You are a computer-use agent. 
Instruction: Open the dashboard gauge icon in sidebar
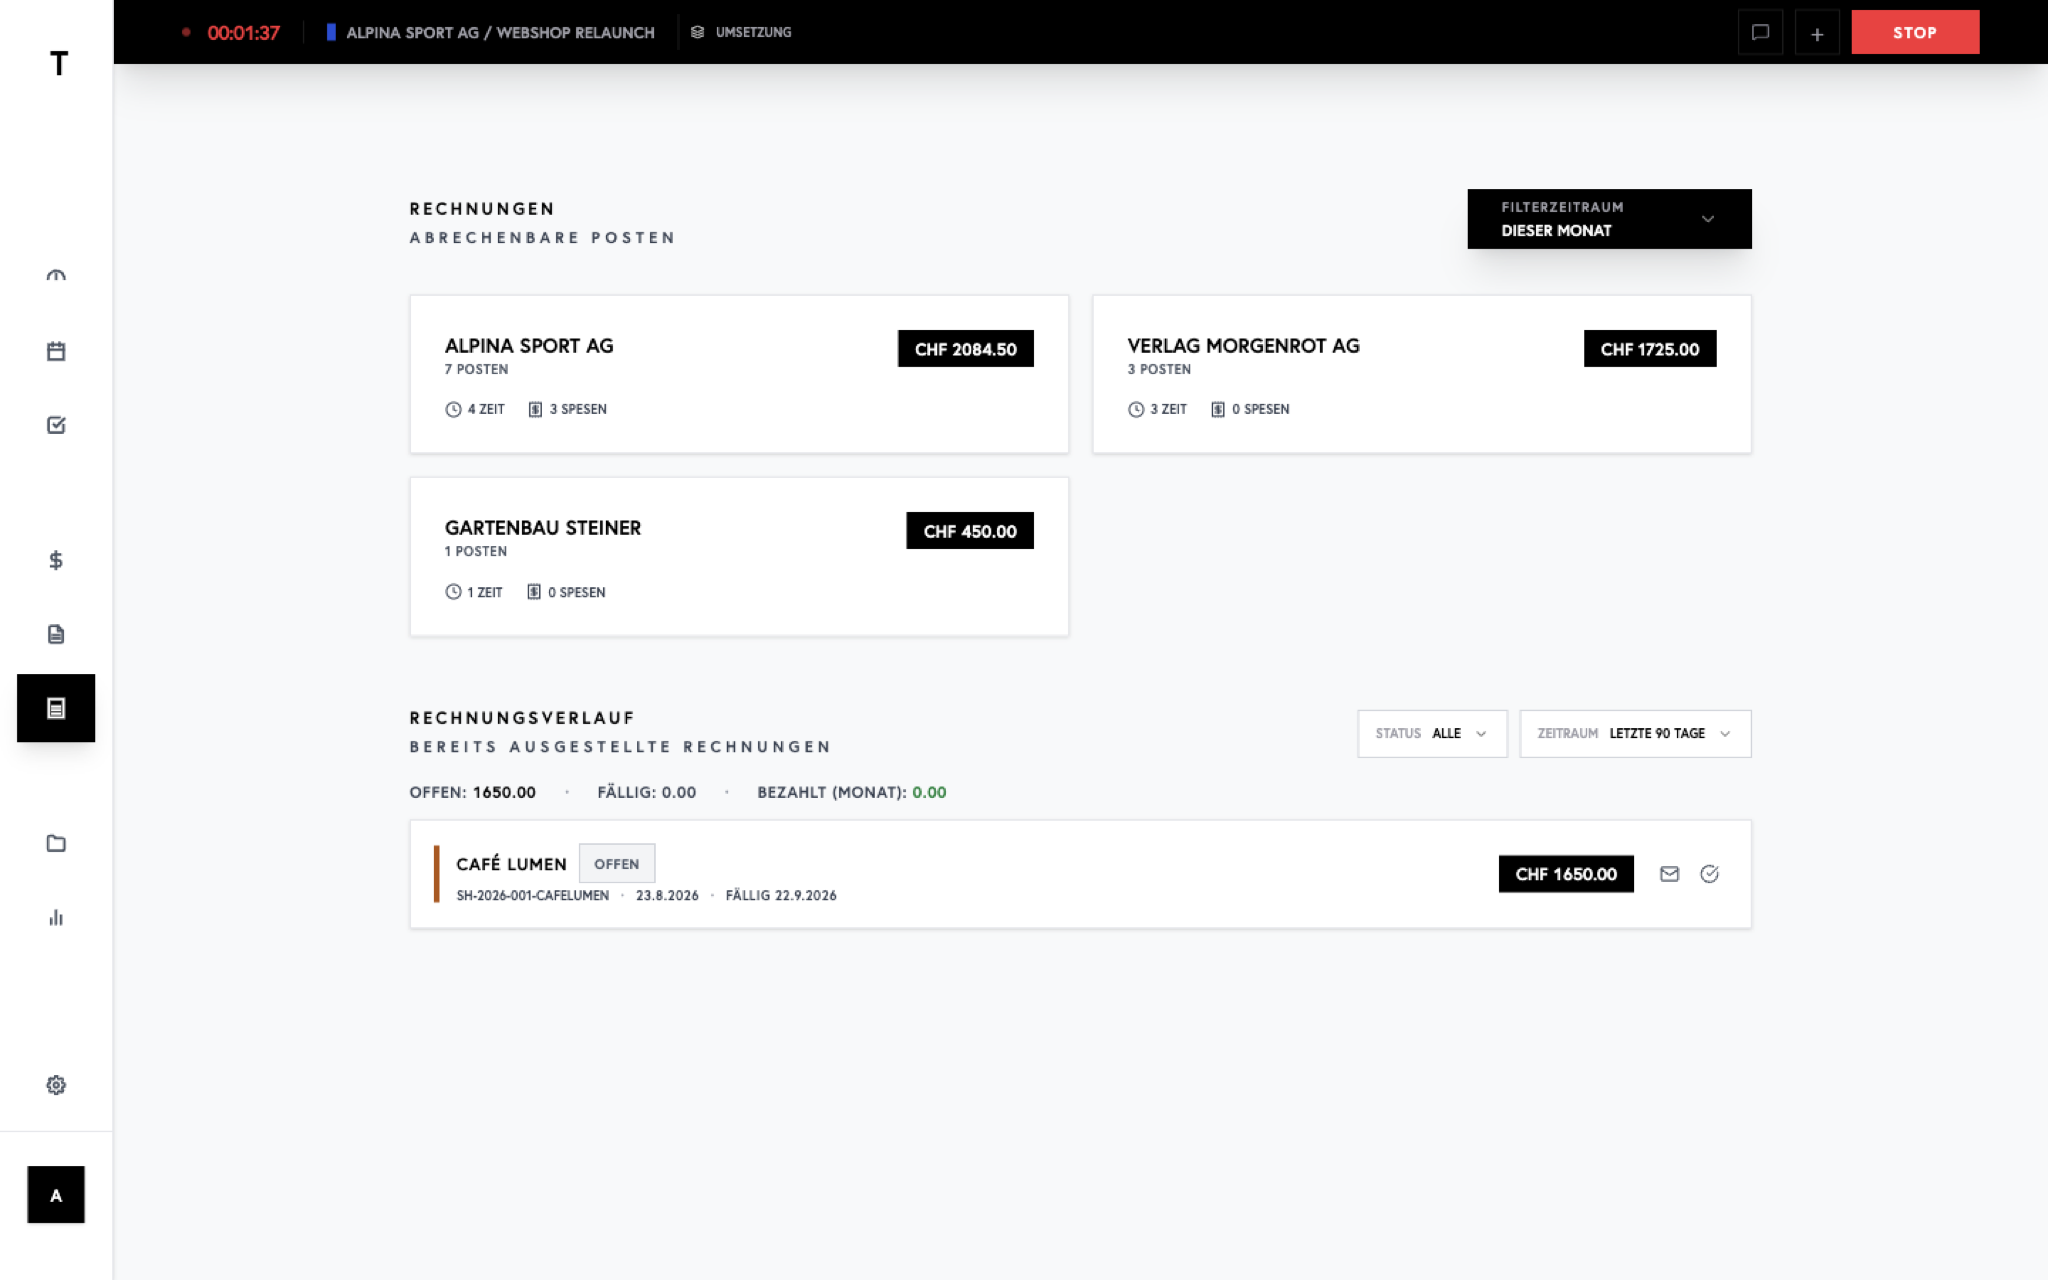tap(56, 276)
